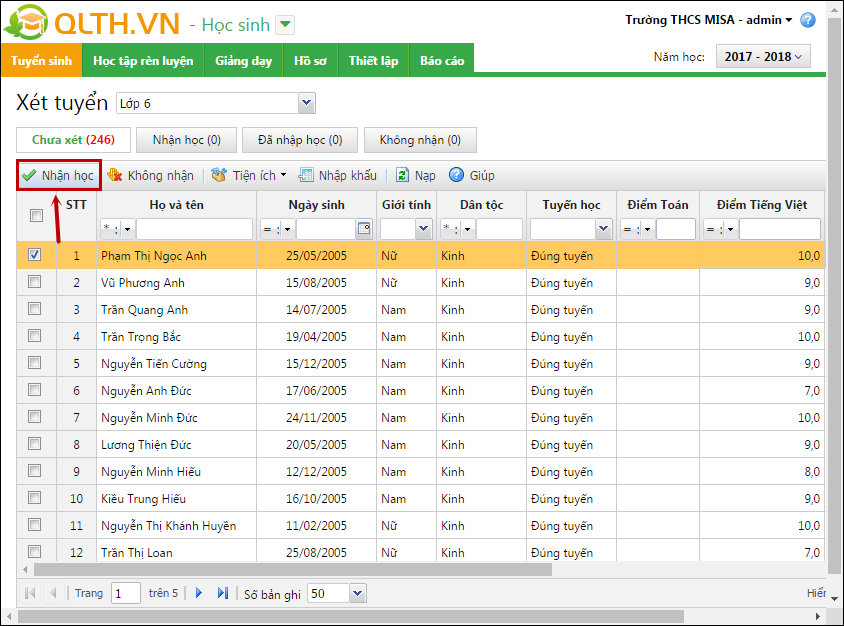Click the Điểm Tiếng Việt filter value field
The image size is (844, 626).
coord(780,229)
